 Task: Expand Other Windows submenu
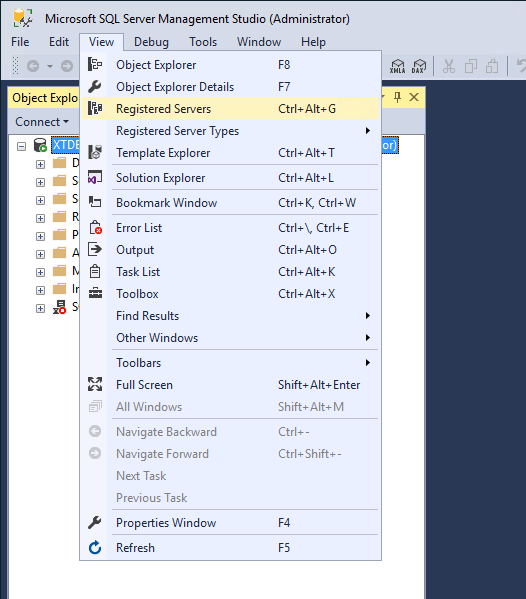pyautogui.click(x=230, y=338)
